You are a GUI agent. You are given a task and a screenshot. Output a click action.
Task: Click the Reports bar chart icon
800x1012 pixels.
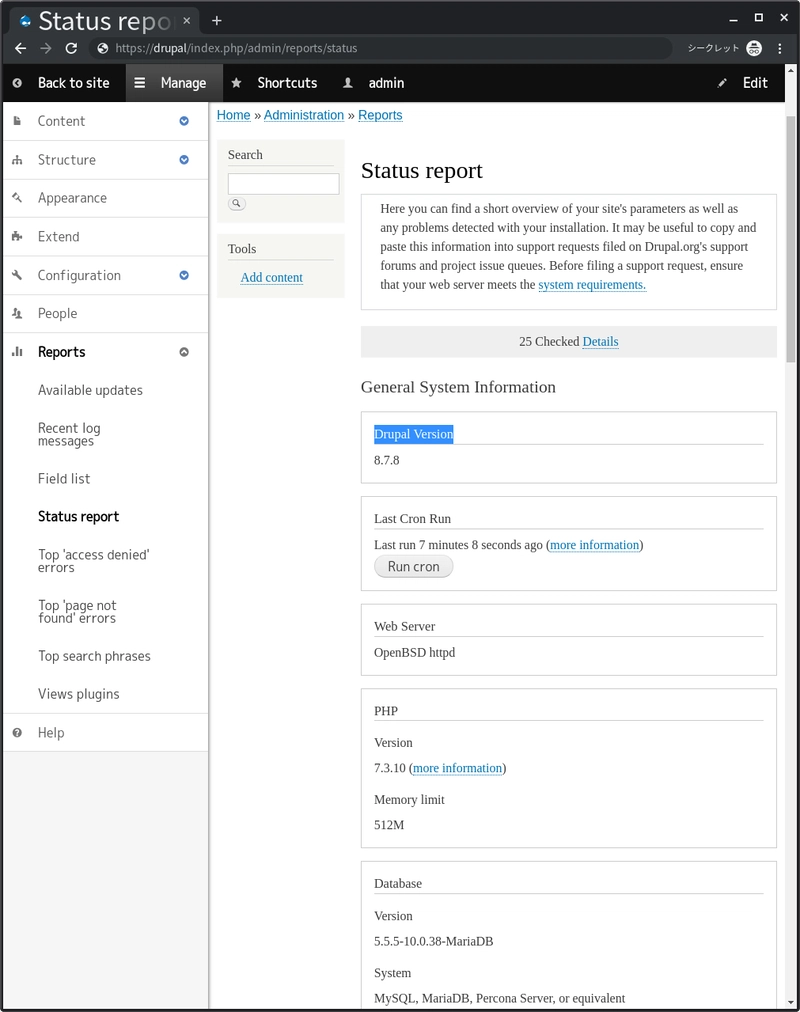point(17,352)
